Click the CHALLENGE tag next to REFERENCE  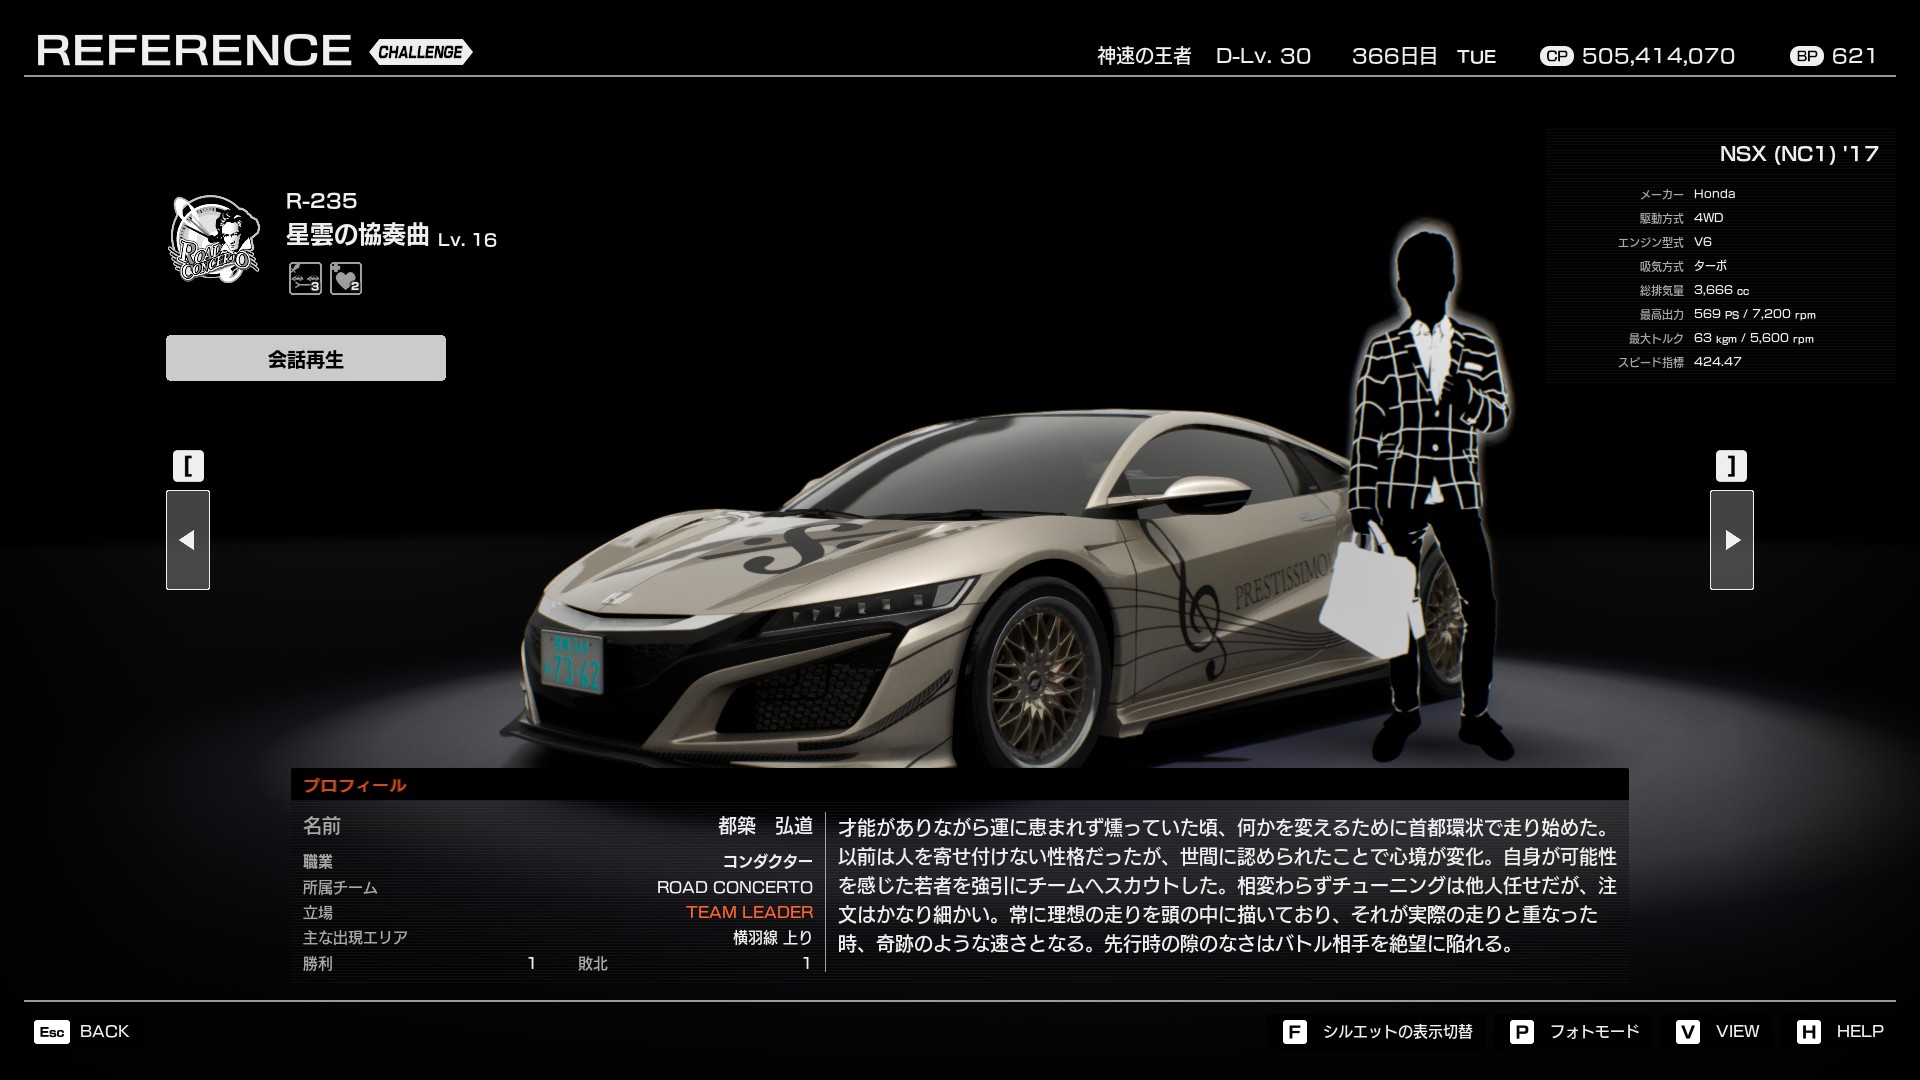tap(421, 52)
